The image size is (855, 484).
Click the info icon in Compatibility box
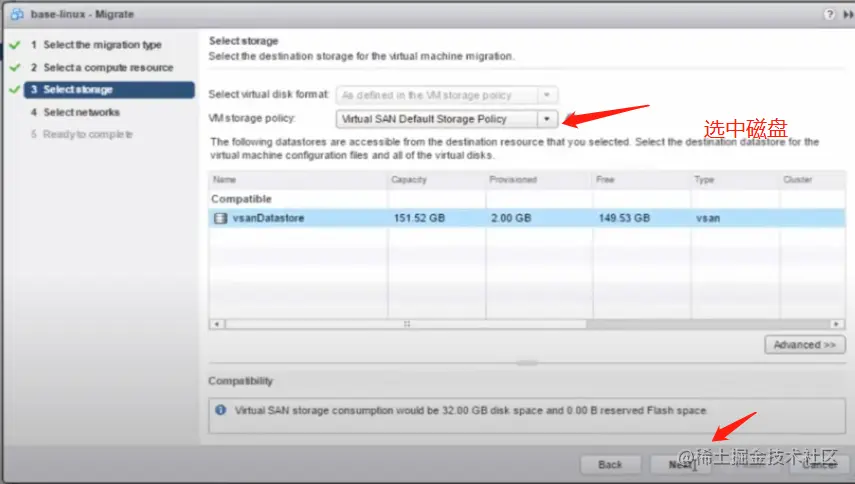pos(220,410)
